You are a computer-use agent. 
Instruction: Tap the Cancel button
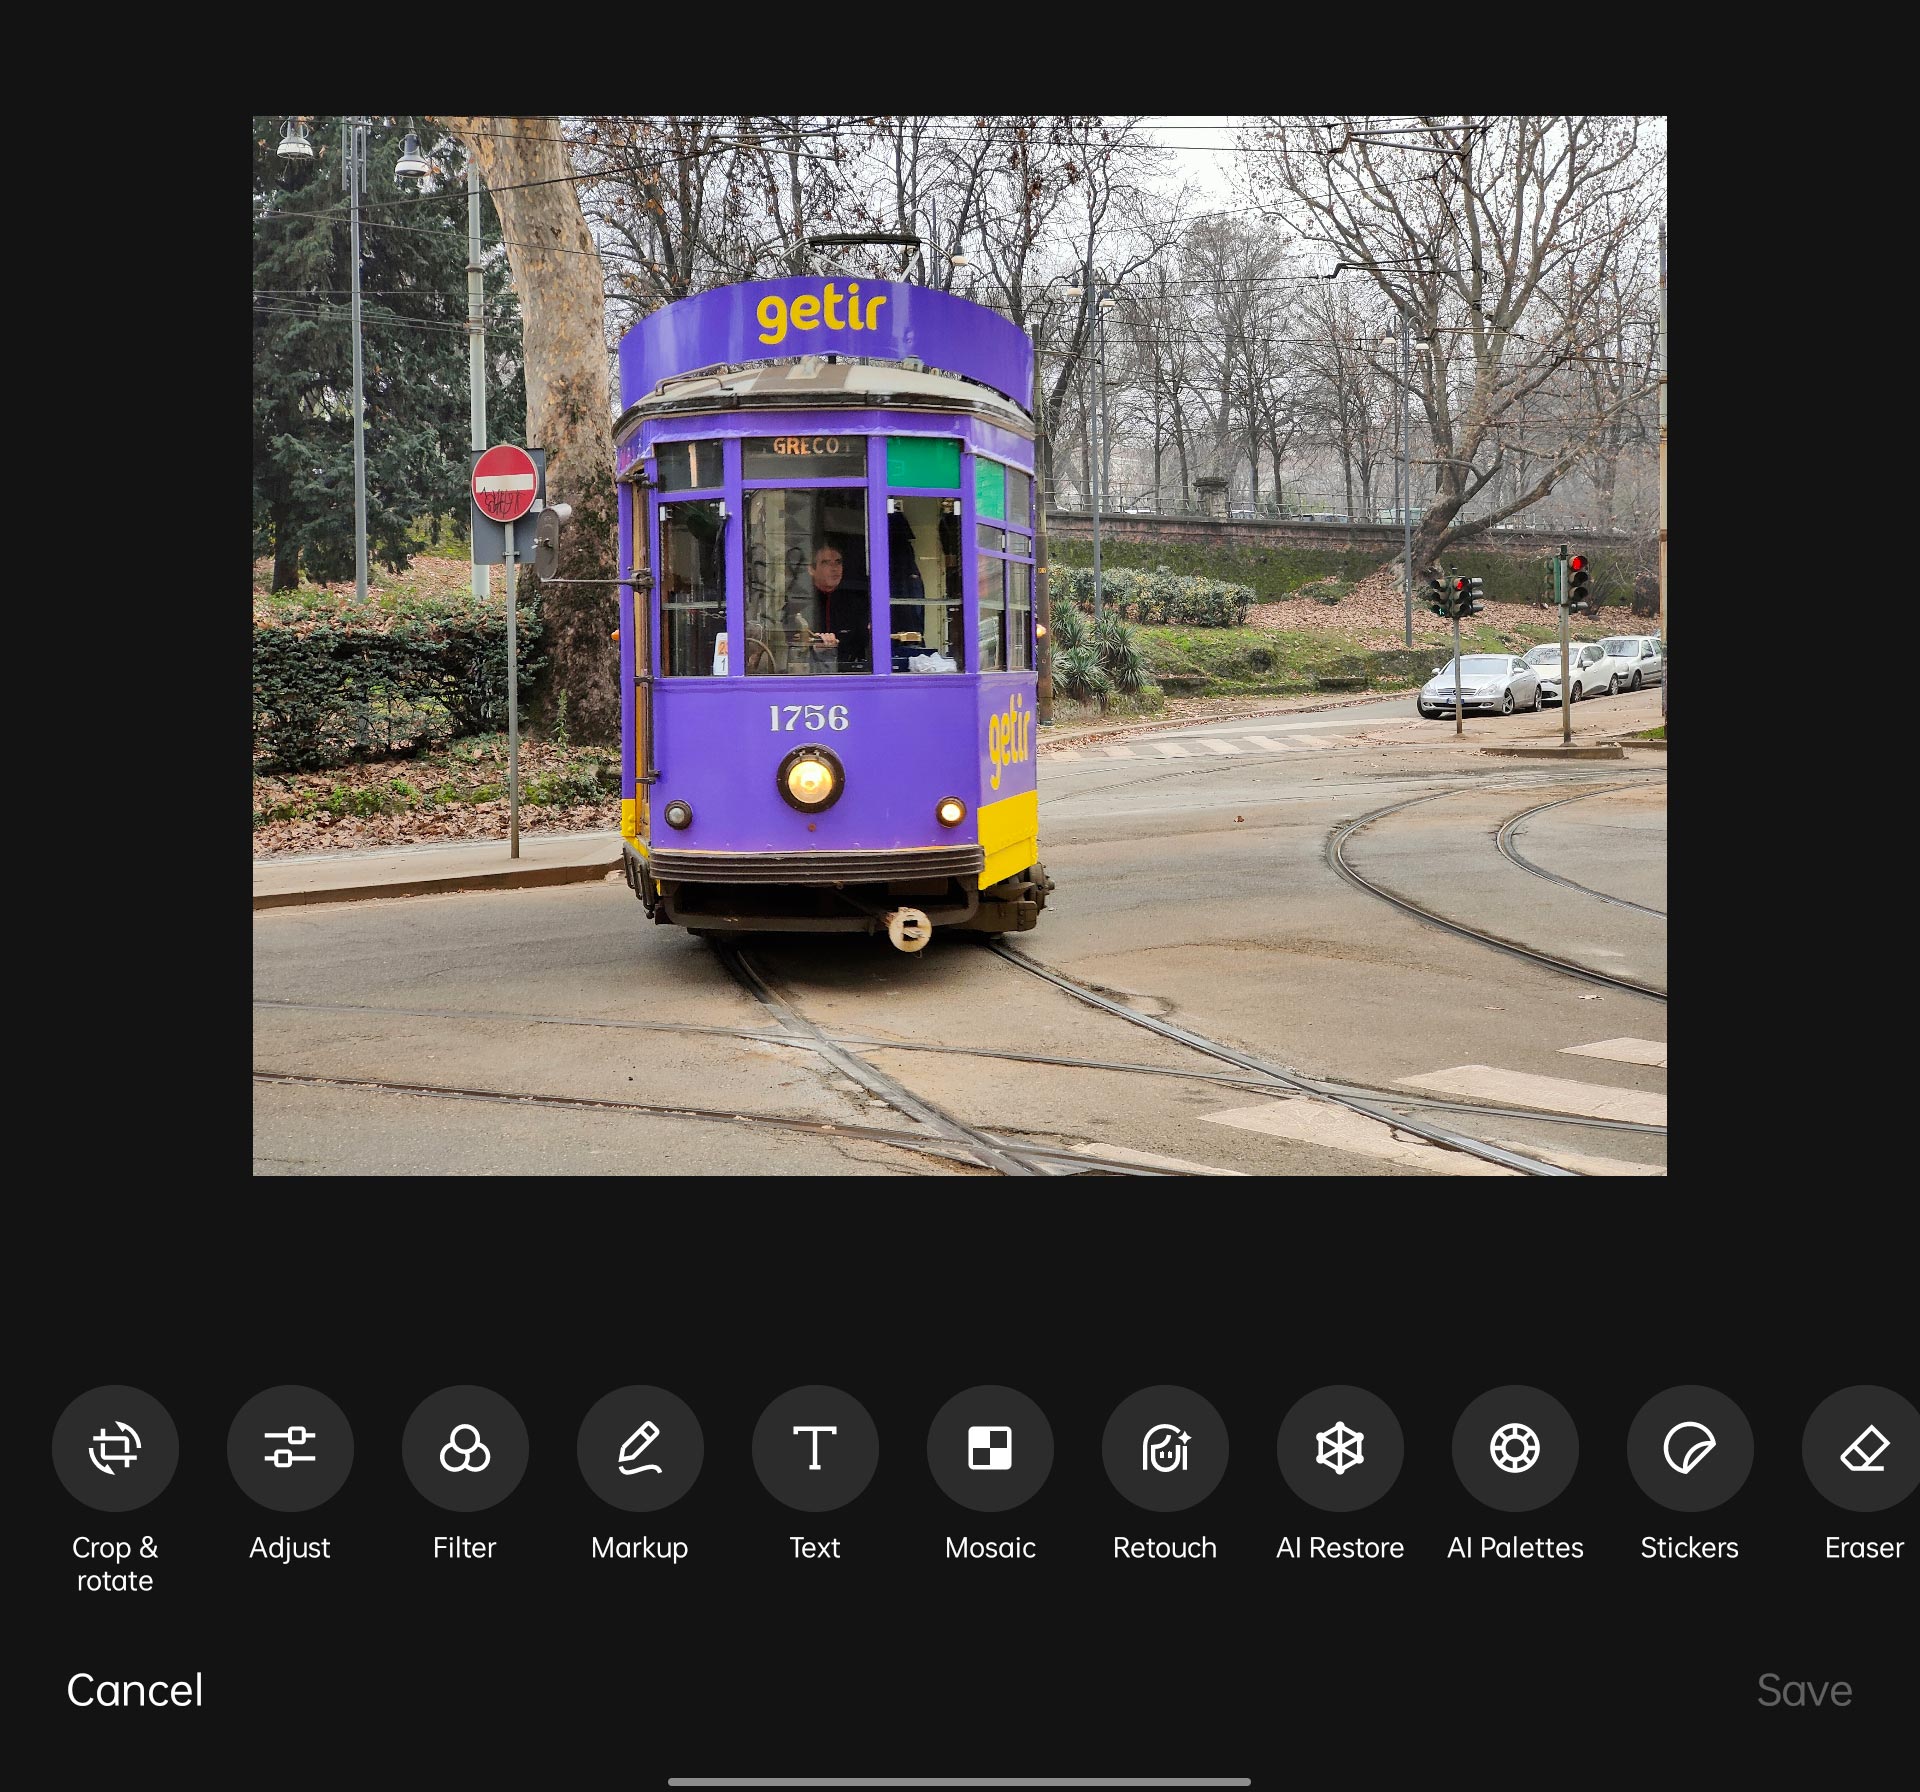click(x=135, y=1690)
